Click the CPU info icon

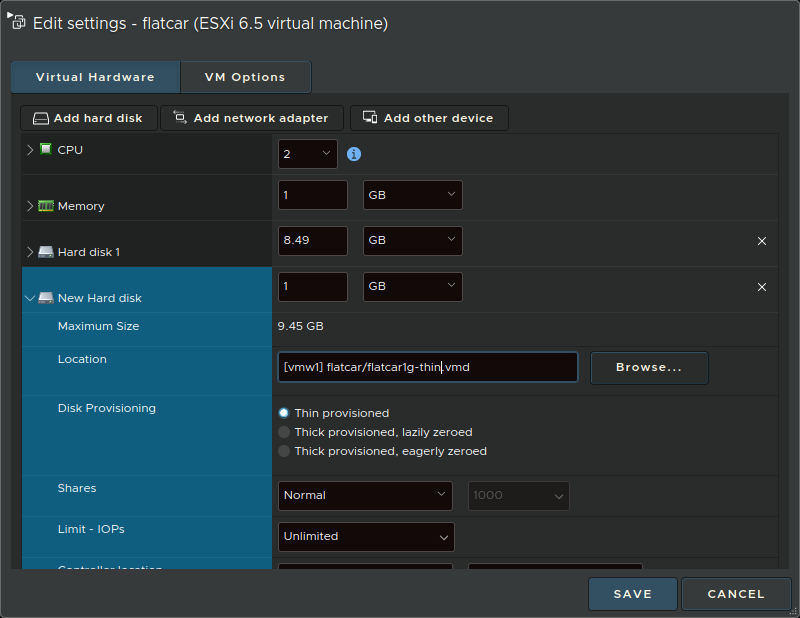354,154
